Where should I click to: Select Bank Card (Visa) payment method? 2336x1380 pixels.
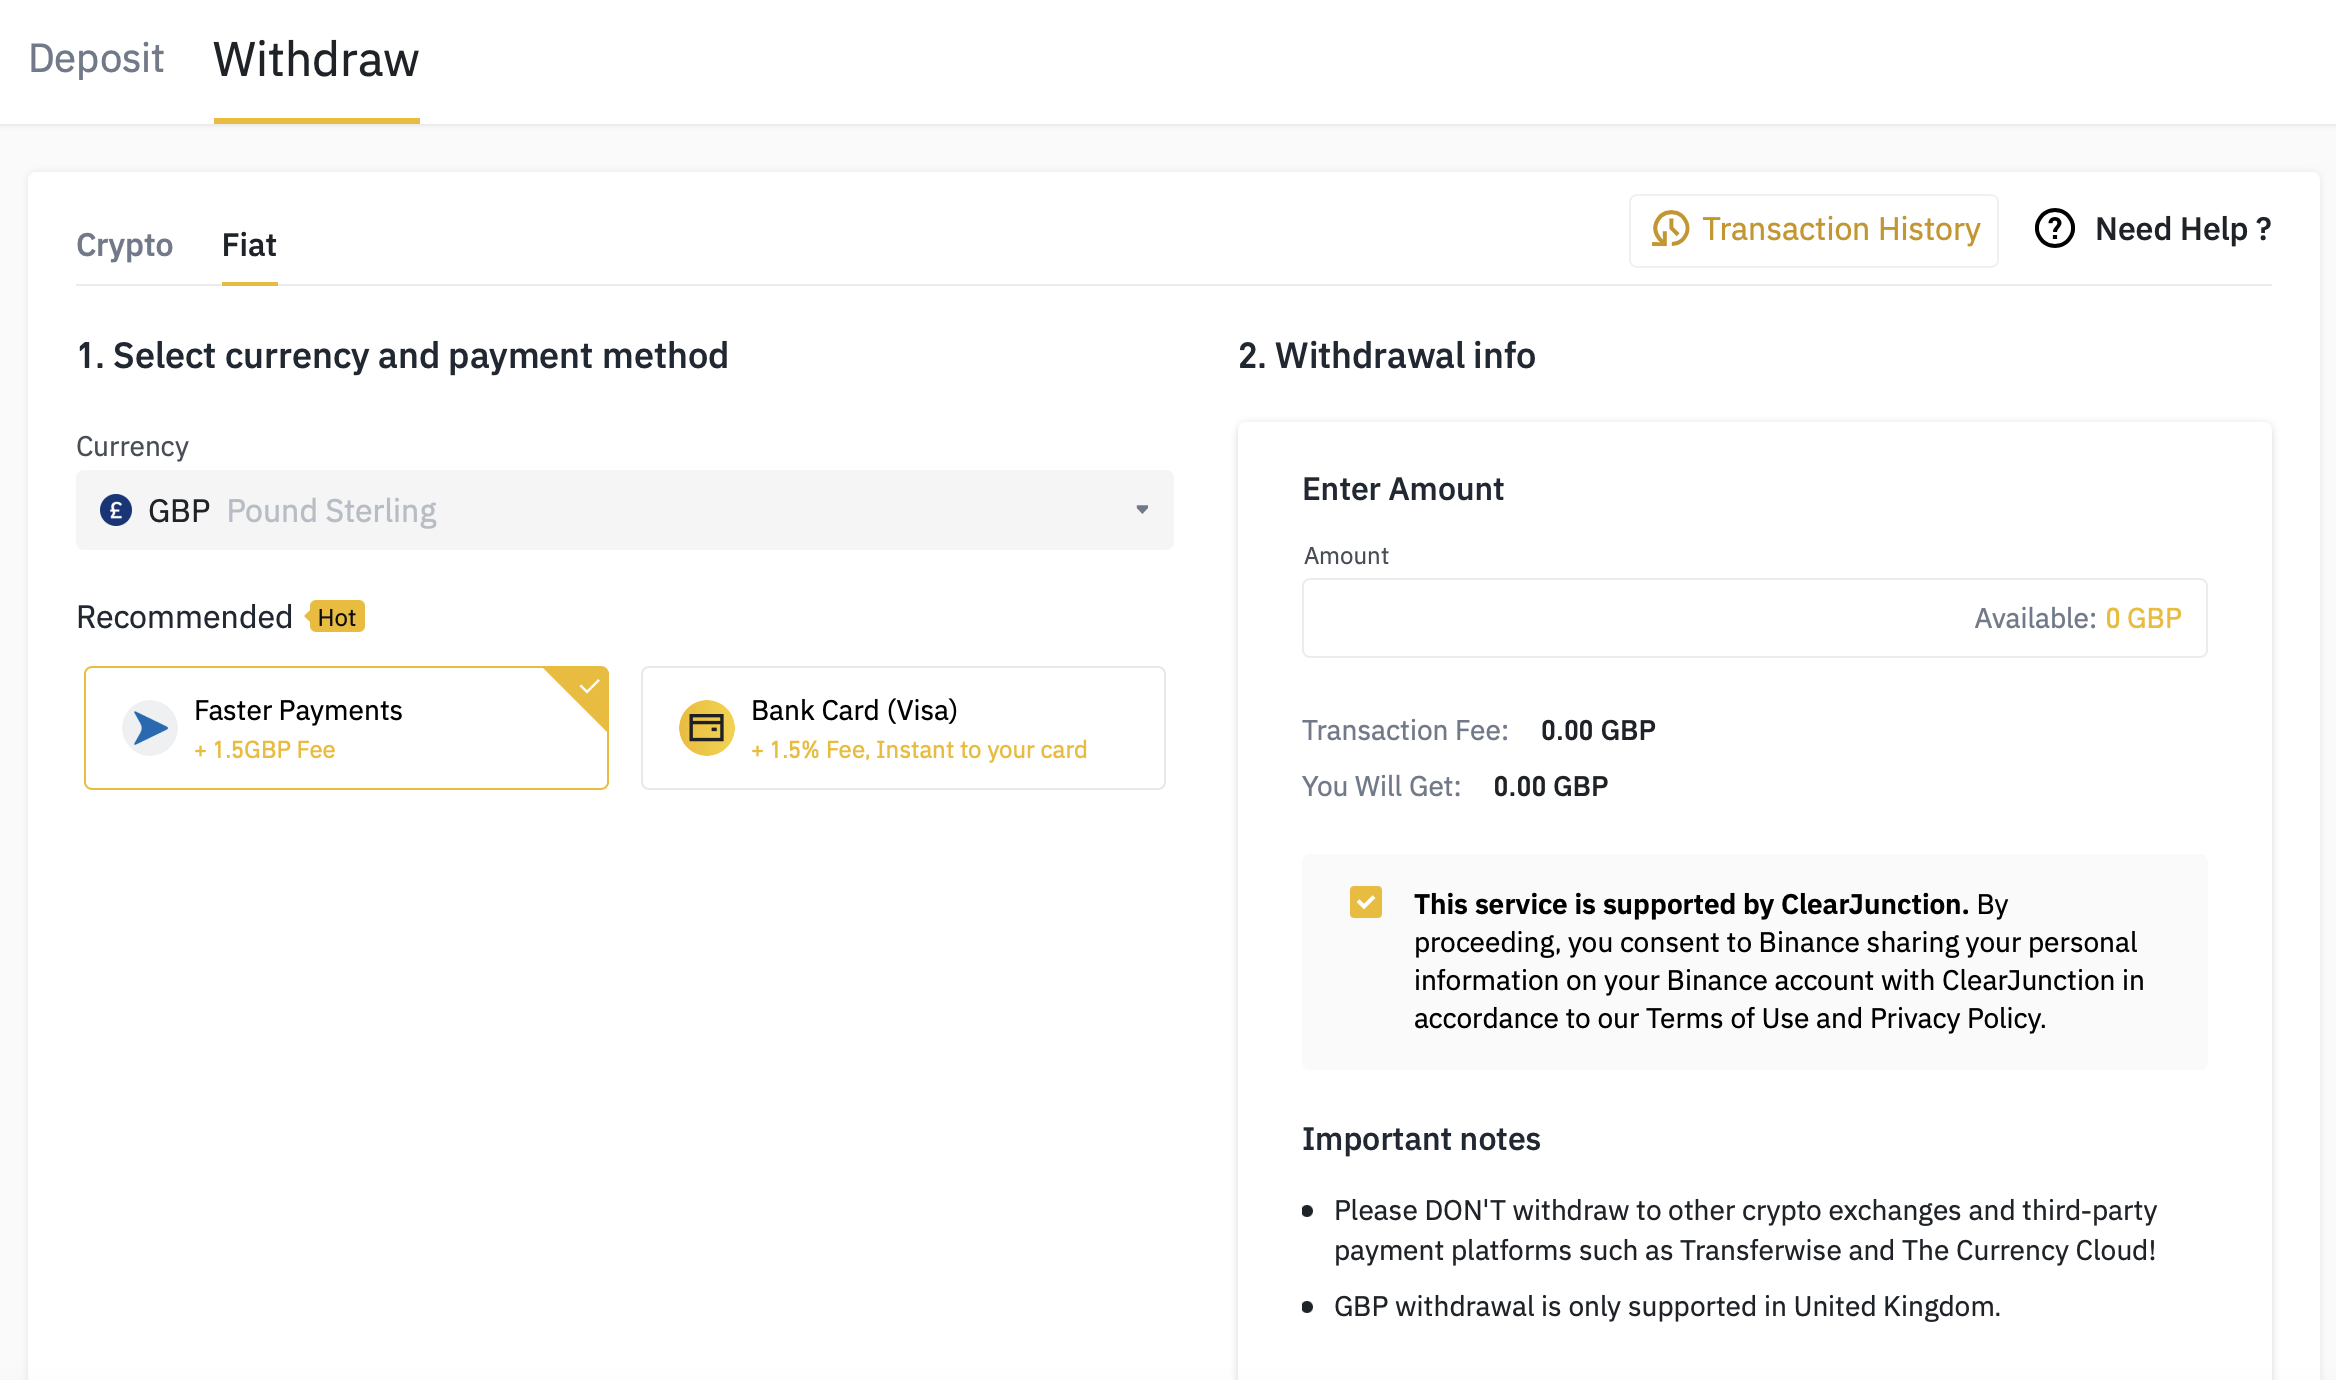click(902, 728)
